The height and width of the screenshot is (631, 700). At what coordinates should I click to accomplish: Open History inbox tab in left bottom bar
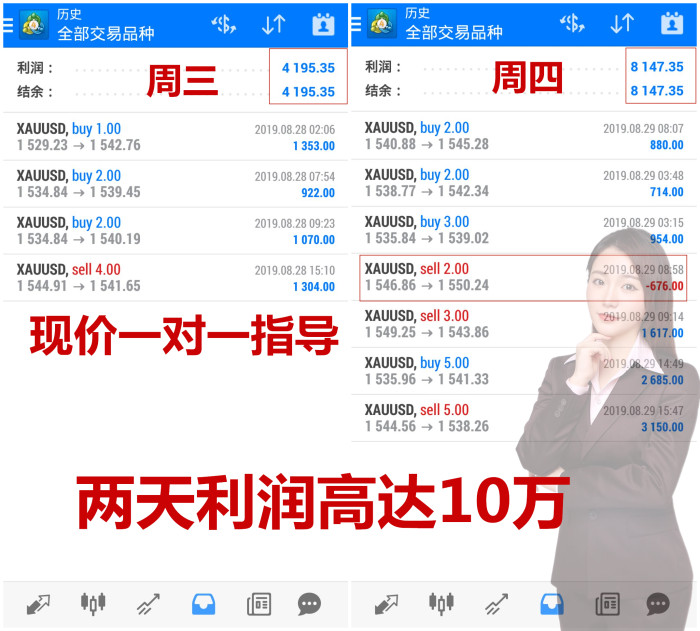click(x=204, y=604)
